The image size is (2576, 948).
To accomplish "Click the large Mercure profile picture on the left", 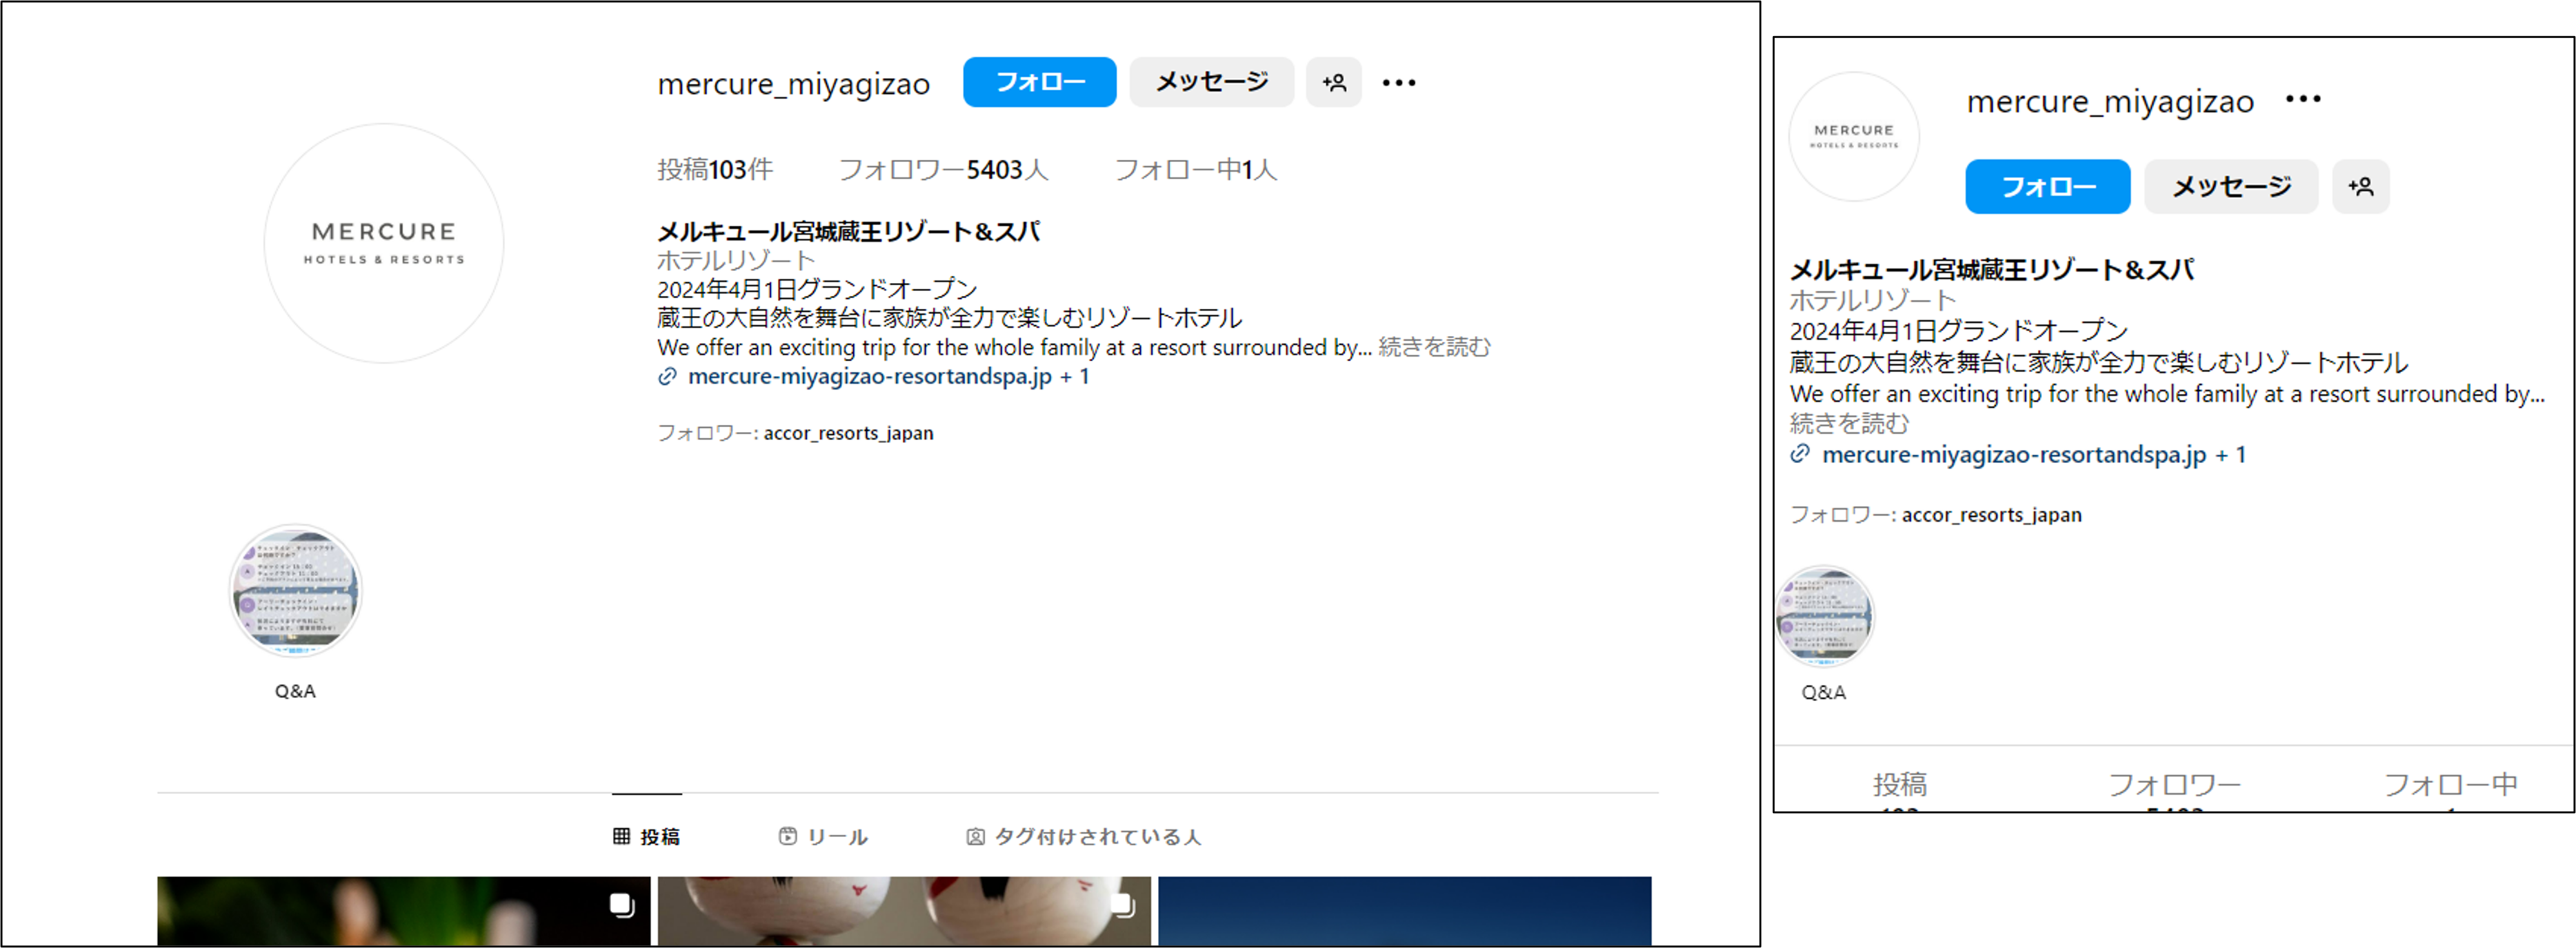I will tap(383, 243).
